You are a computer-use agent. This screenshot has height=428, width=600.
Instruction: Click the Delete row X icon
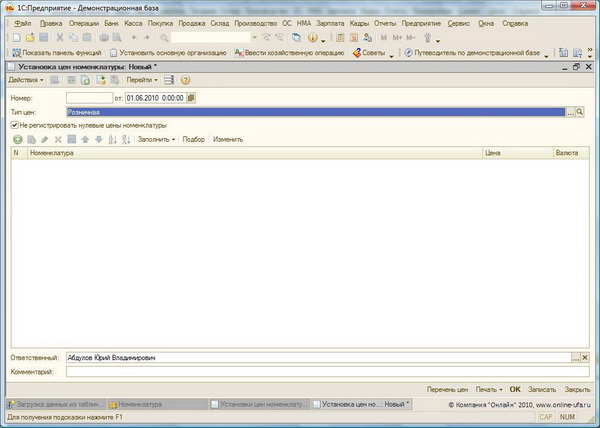click(x=58, y=139)
